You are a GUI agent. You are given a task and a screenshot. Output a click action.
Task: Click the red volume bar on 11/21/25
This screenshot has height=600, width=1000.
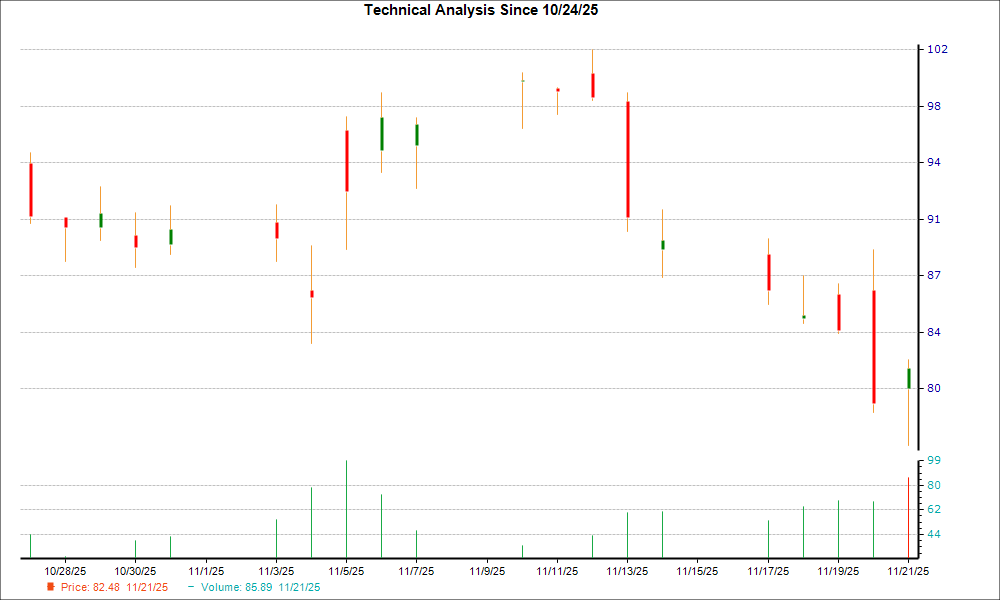coord(908,515)
